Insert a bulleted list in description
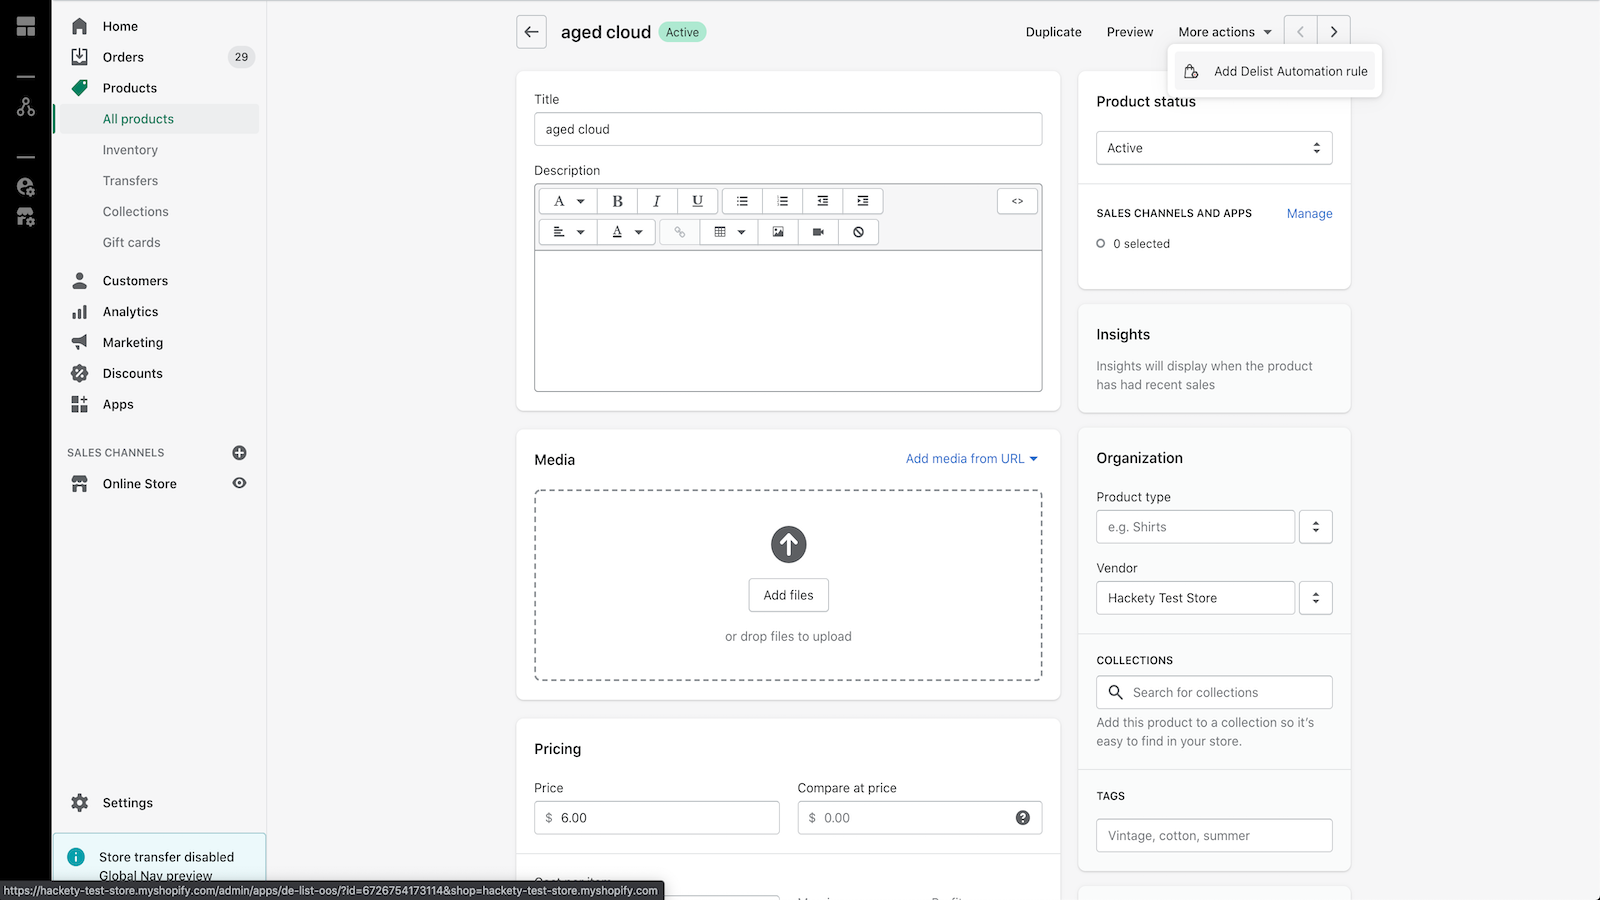The width and height of the screenshot is (1600, 900). pyautogui.click(x=742, y=201)
